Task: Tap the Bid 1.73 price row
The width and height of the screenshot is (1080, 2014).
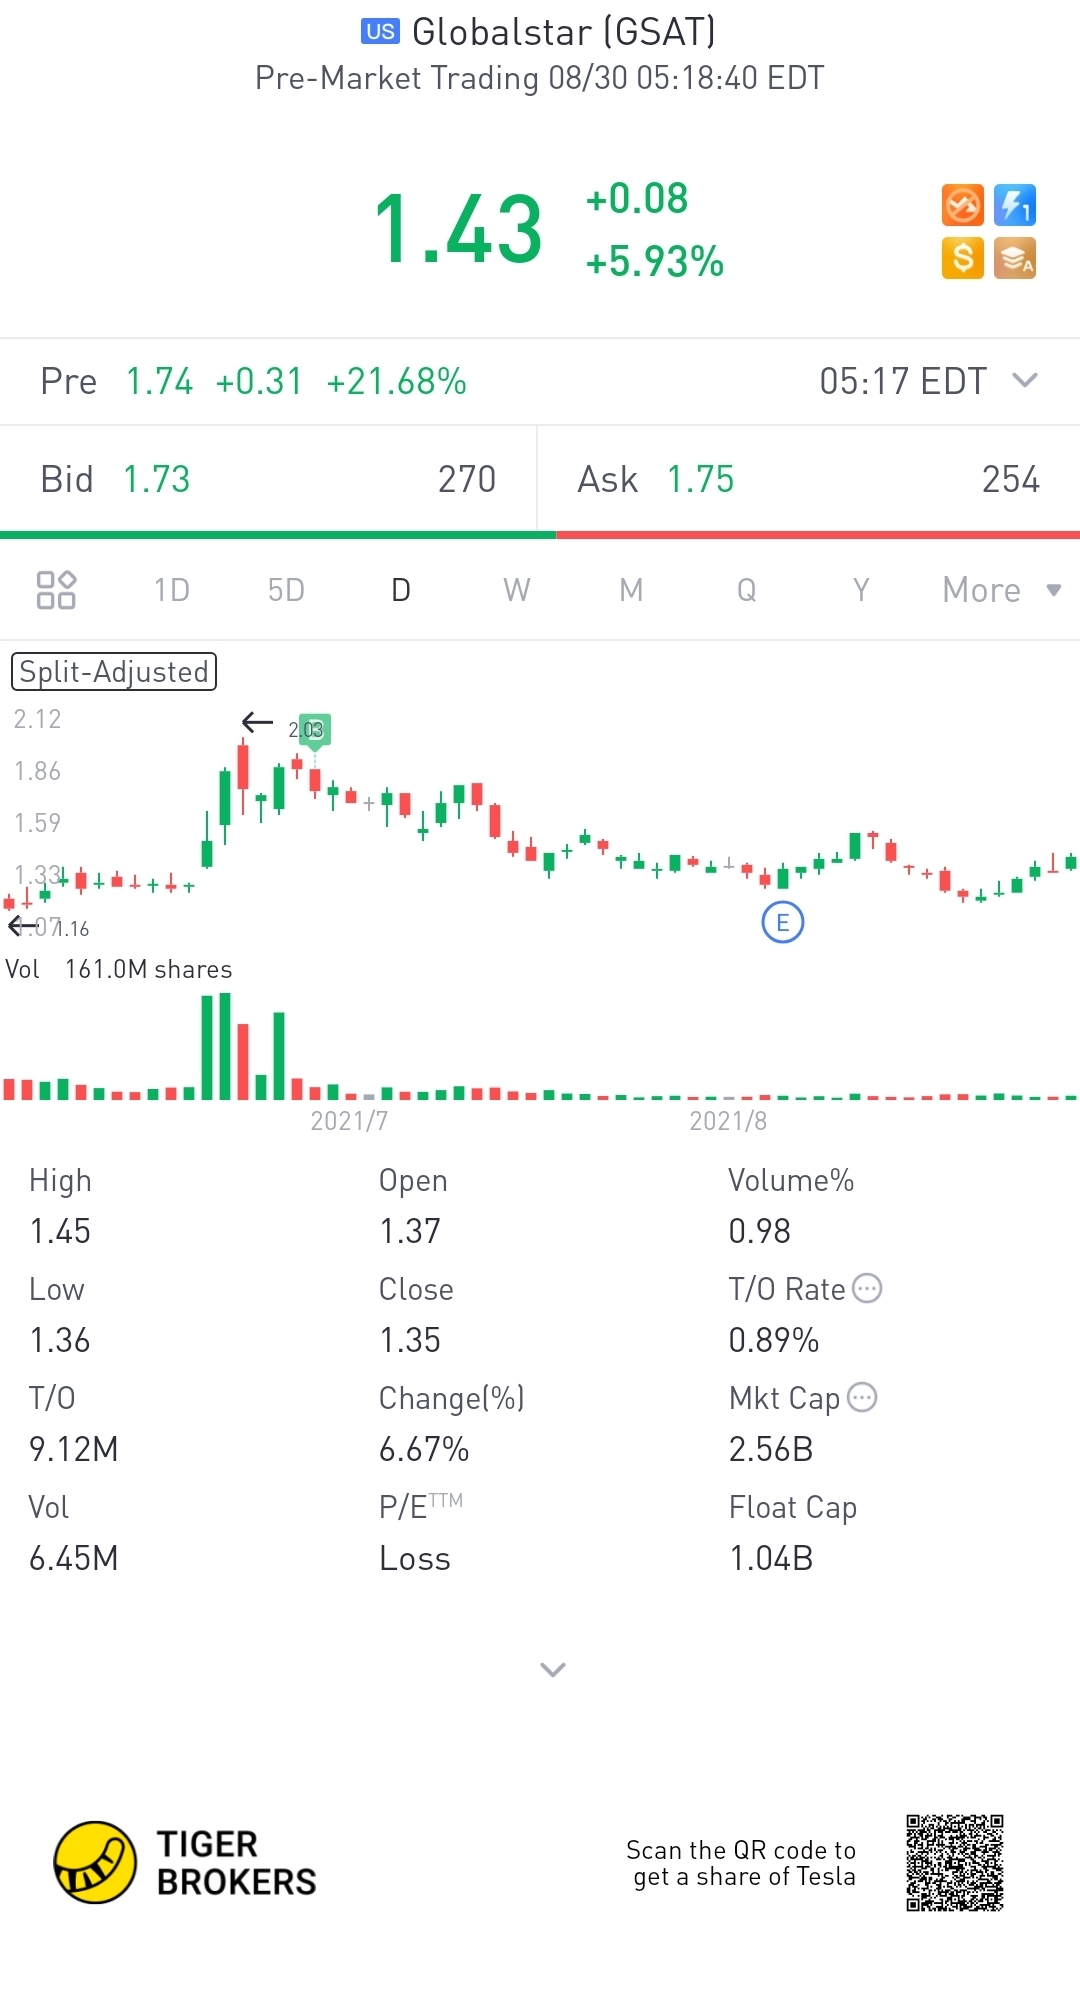Action: [268, 479]
